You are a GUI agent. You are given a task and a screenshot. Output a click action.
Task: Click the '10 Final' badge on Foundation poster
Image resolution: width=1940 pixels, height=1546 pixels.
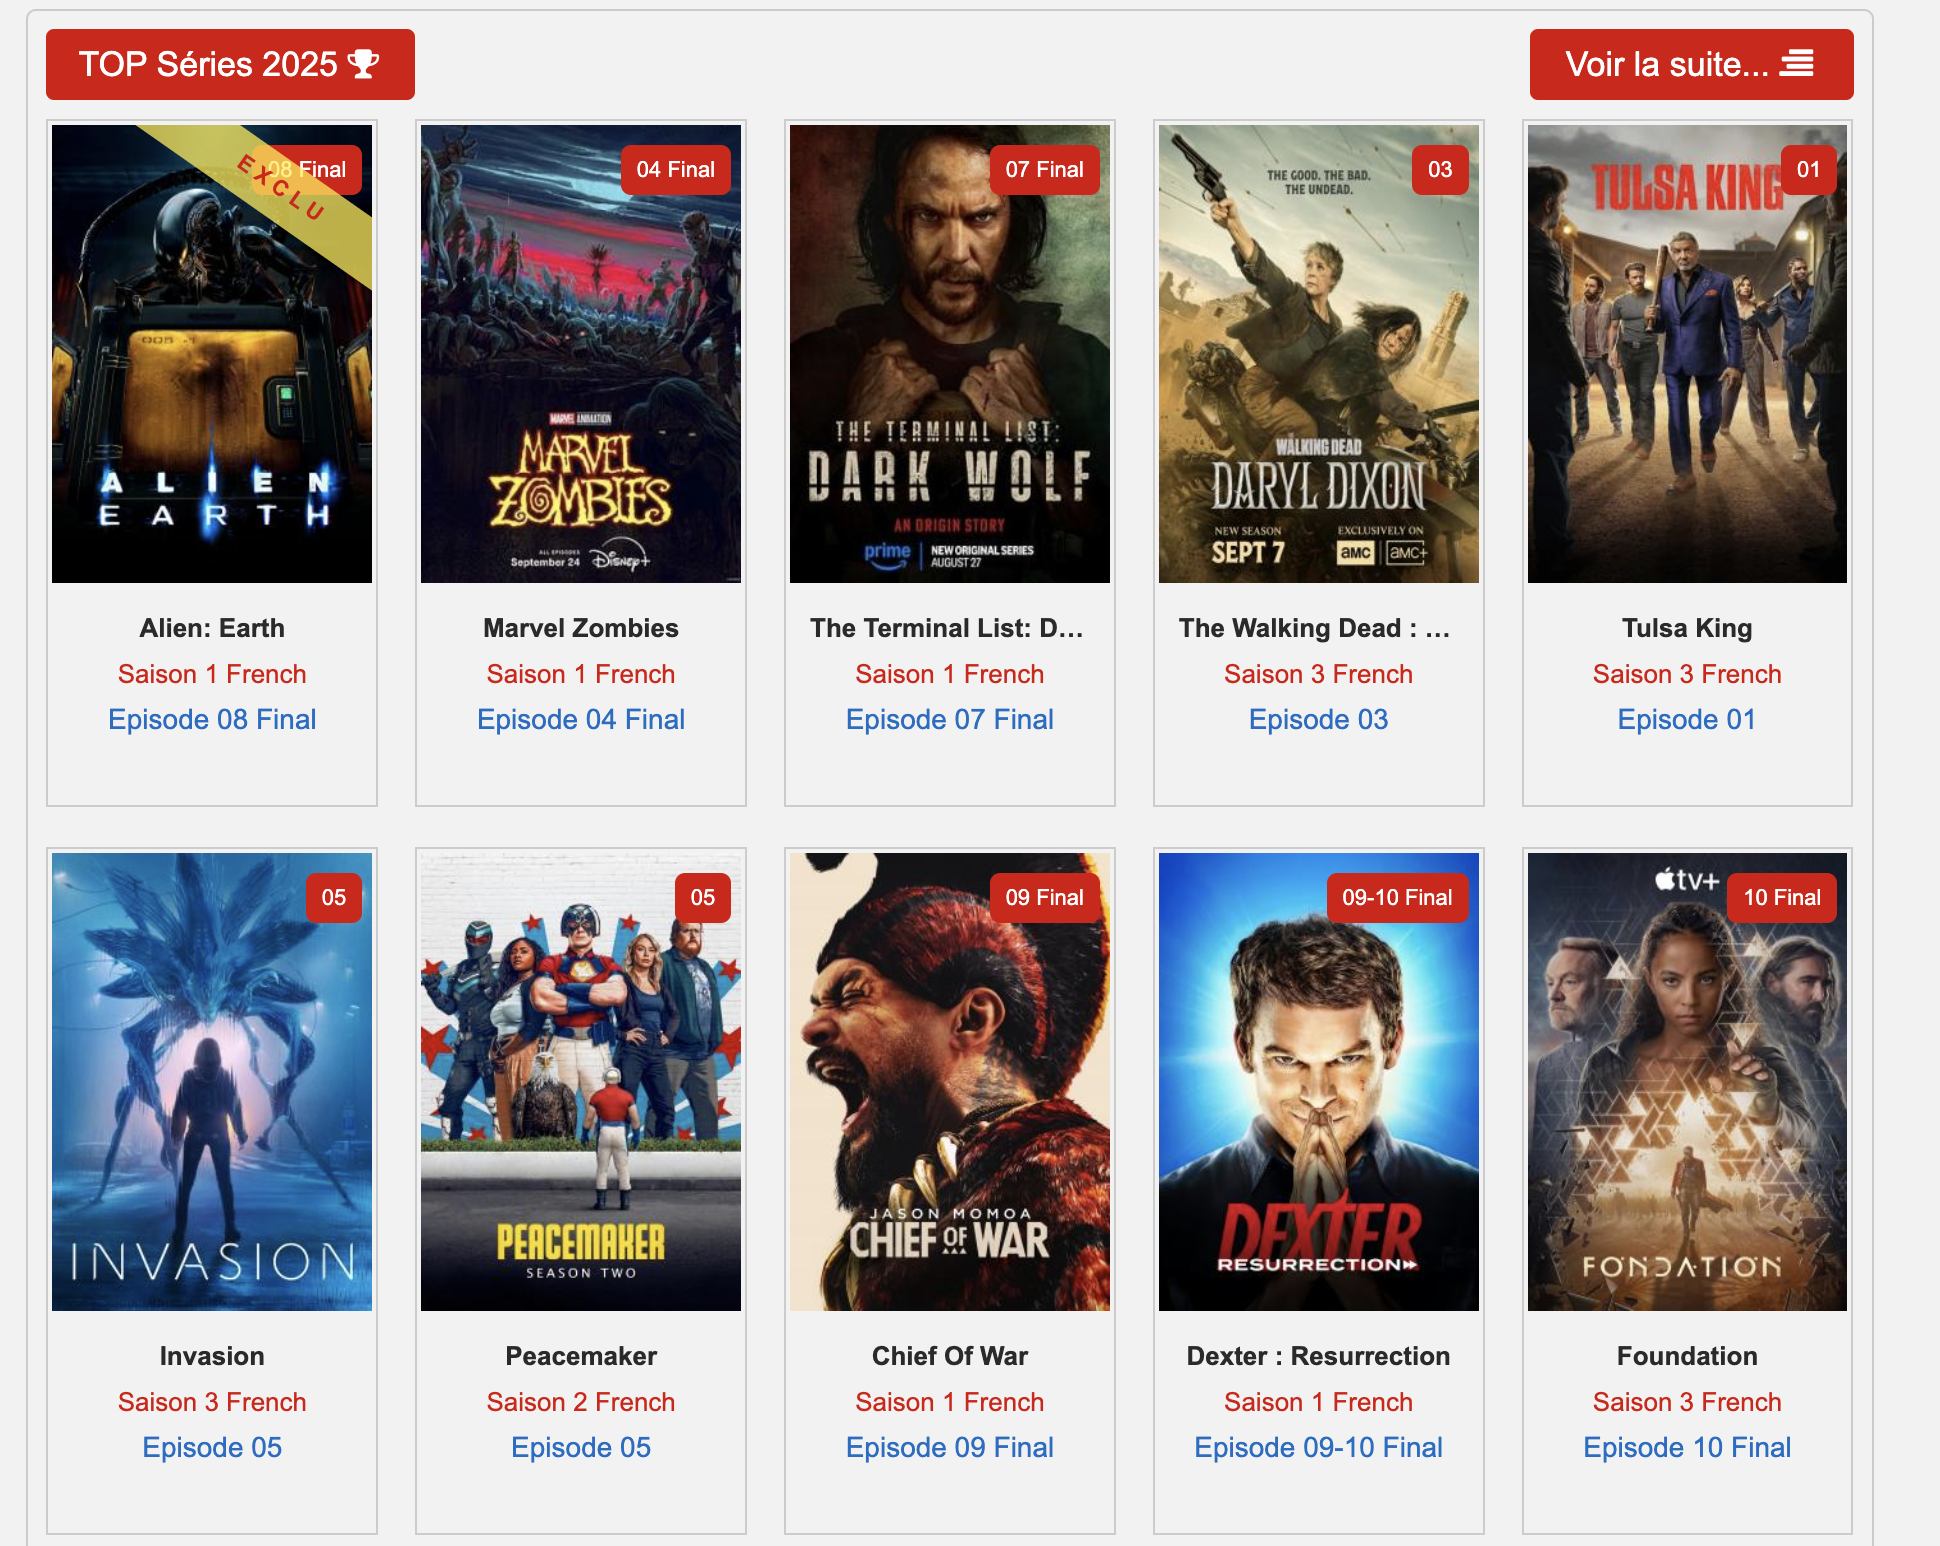pyautogui.click(x=1781, y=898)
